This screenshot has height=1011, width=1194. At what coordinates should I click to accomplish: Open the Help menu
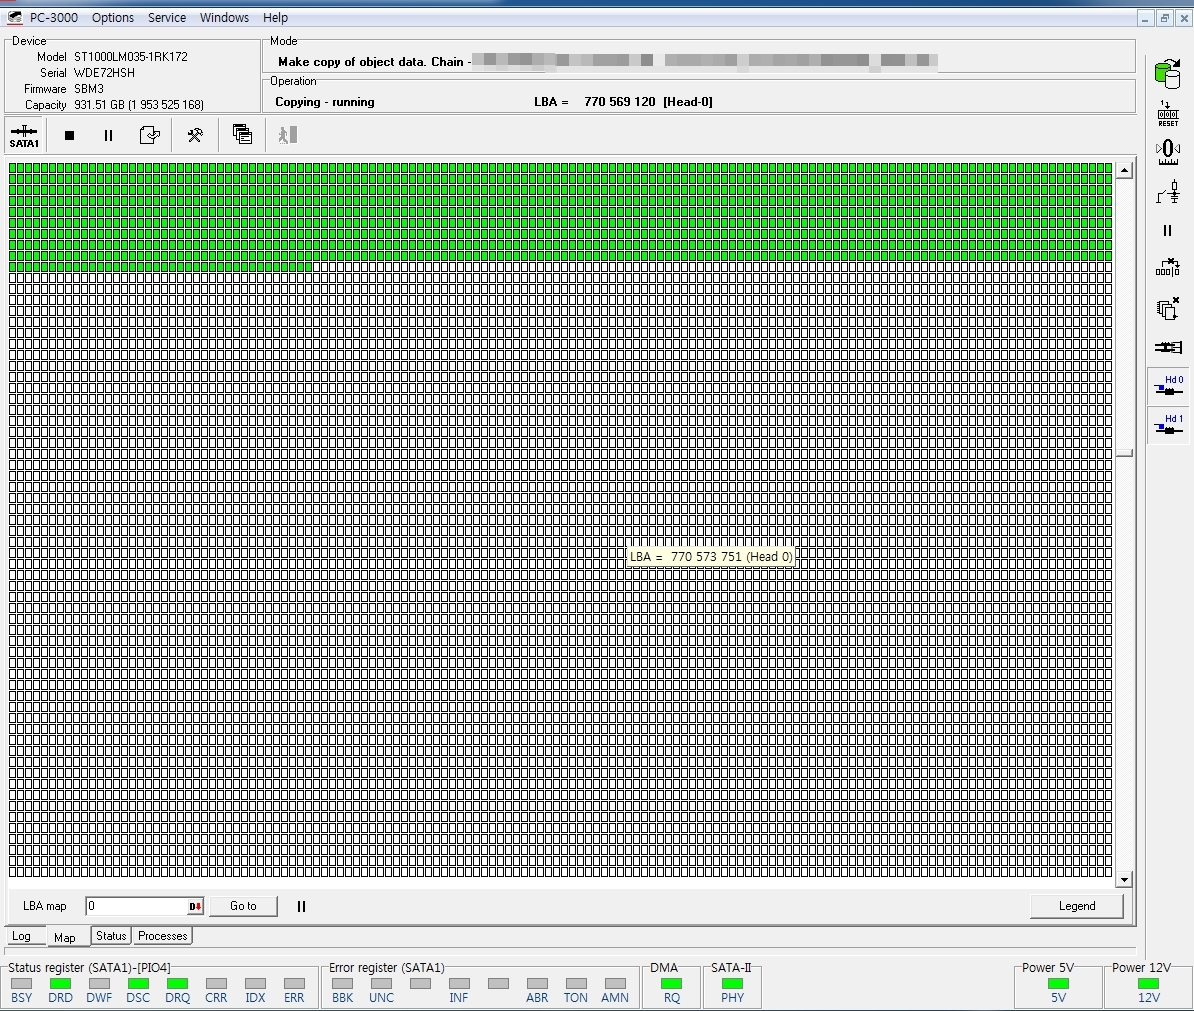[x=275, y=18]
